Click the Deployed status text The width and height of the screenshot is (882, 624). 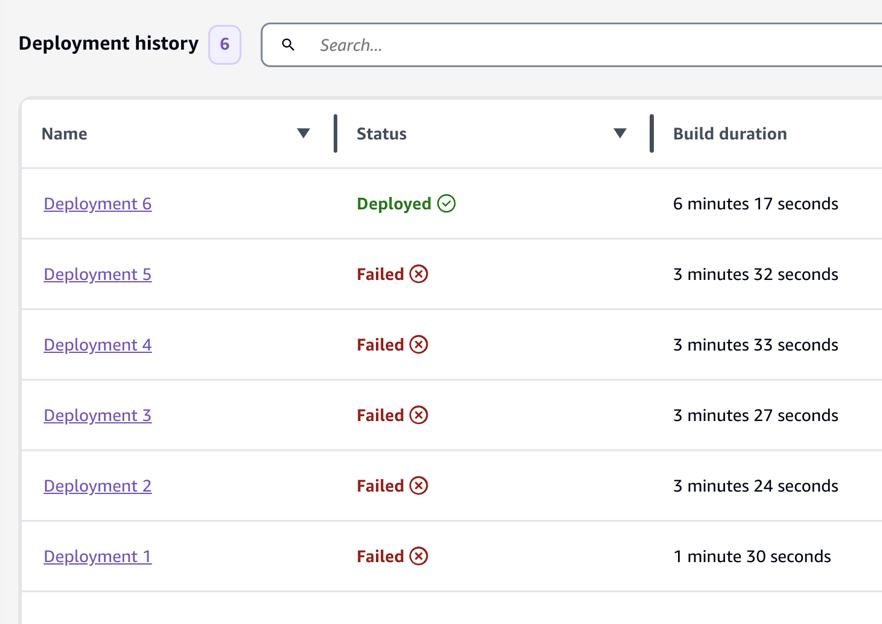coord(394,204)
